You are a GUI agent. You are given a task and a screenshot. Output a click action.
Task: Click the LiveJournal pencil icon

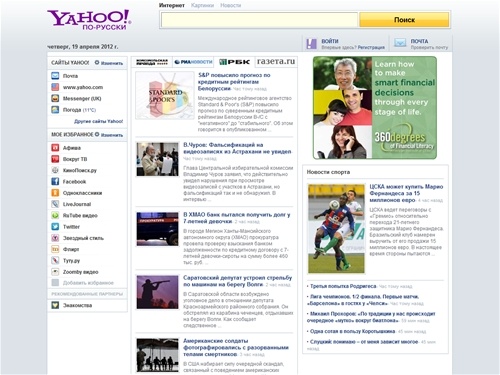point(55,204)
